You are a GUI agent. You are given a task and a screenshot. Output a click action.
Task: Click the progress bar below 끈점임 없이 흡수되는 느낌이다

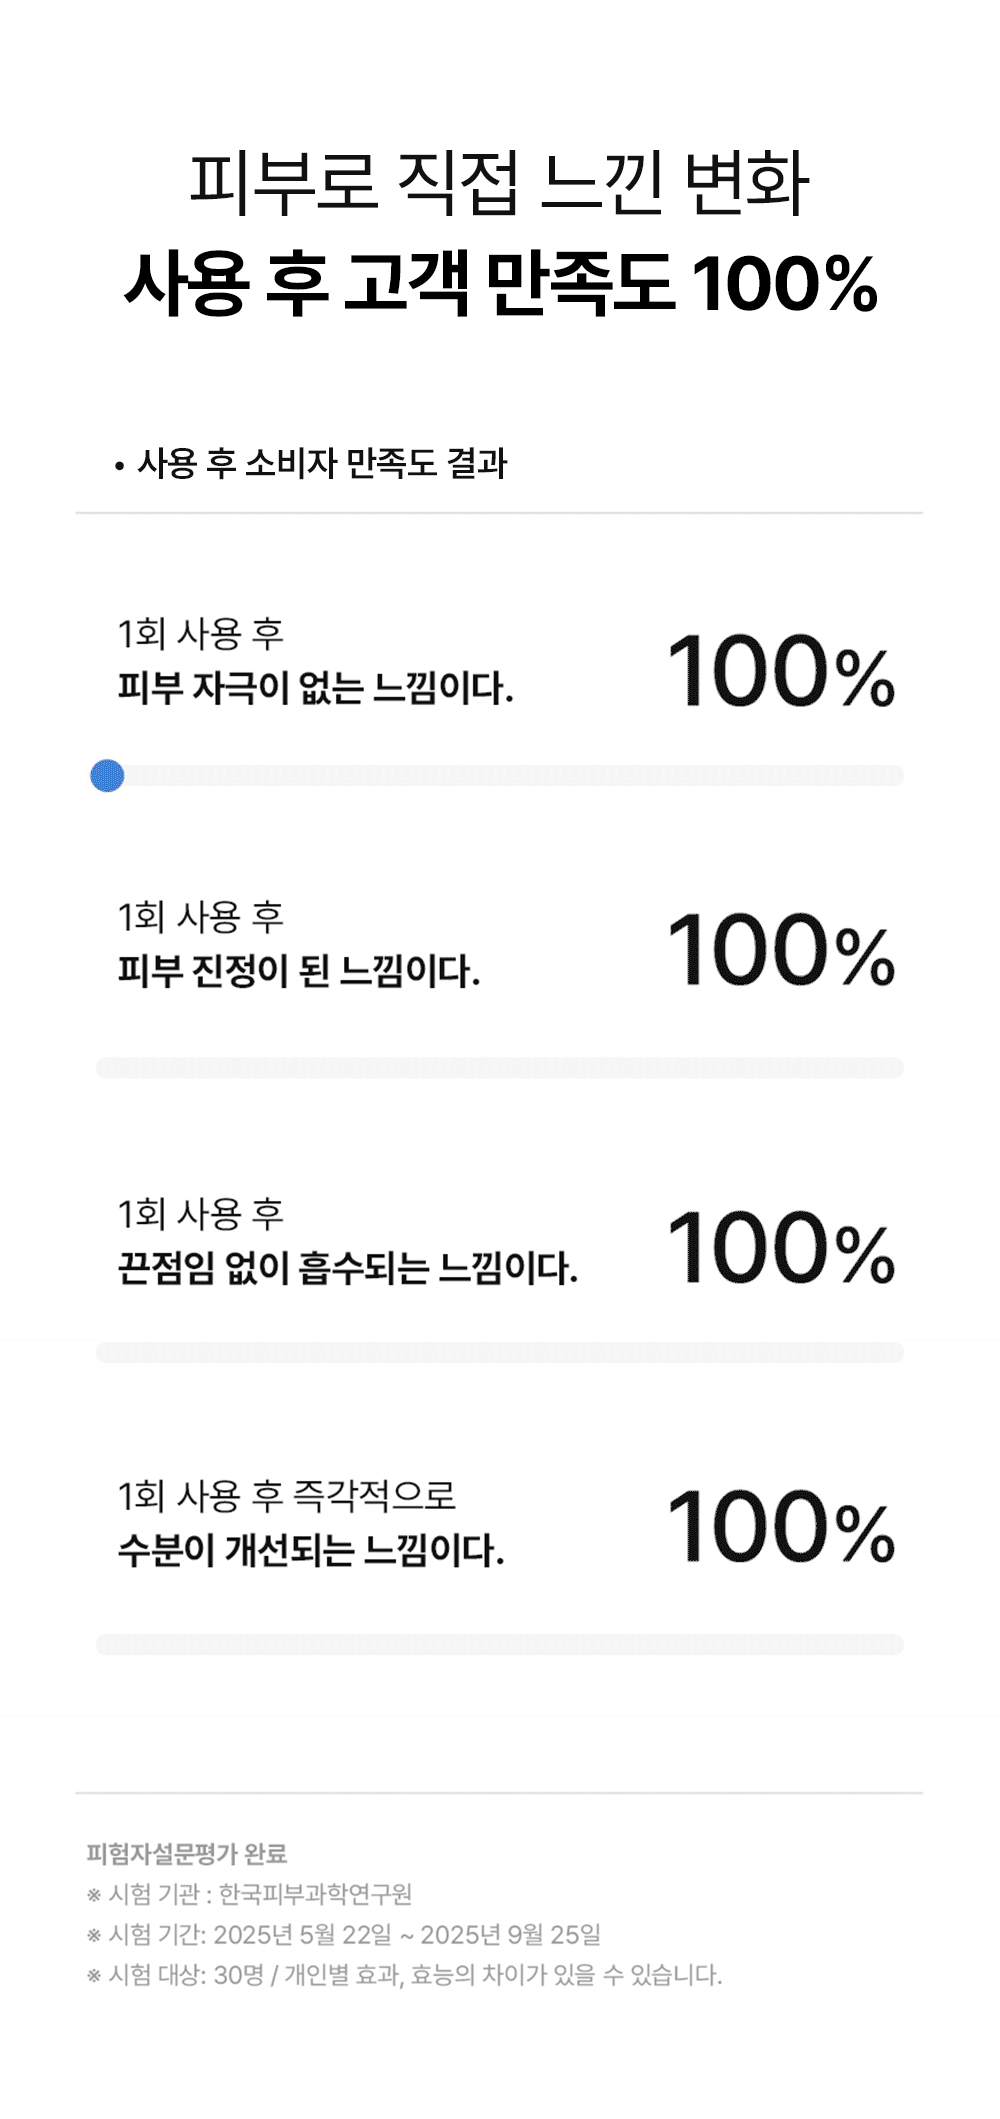(500, 1352)
